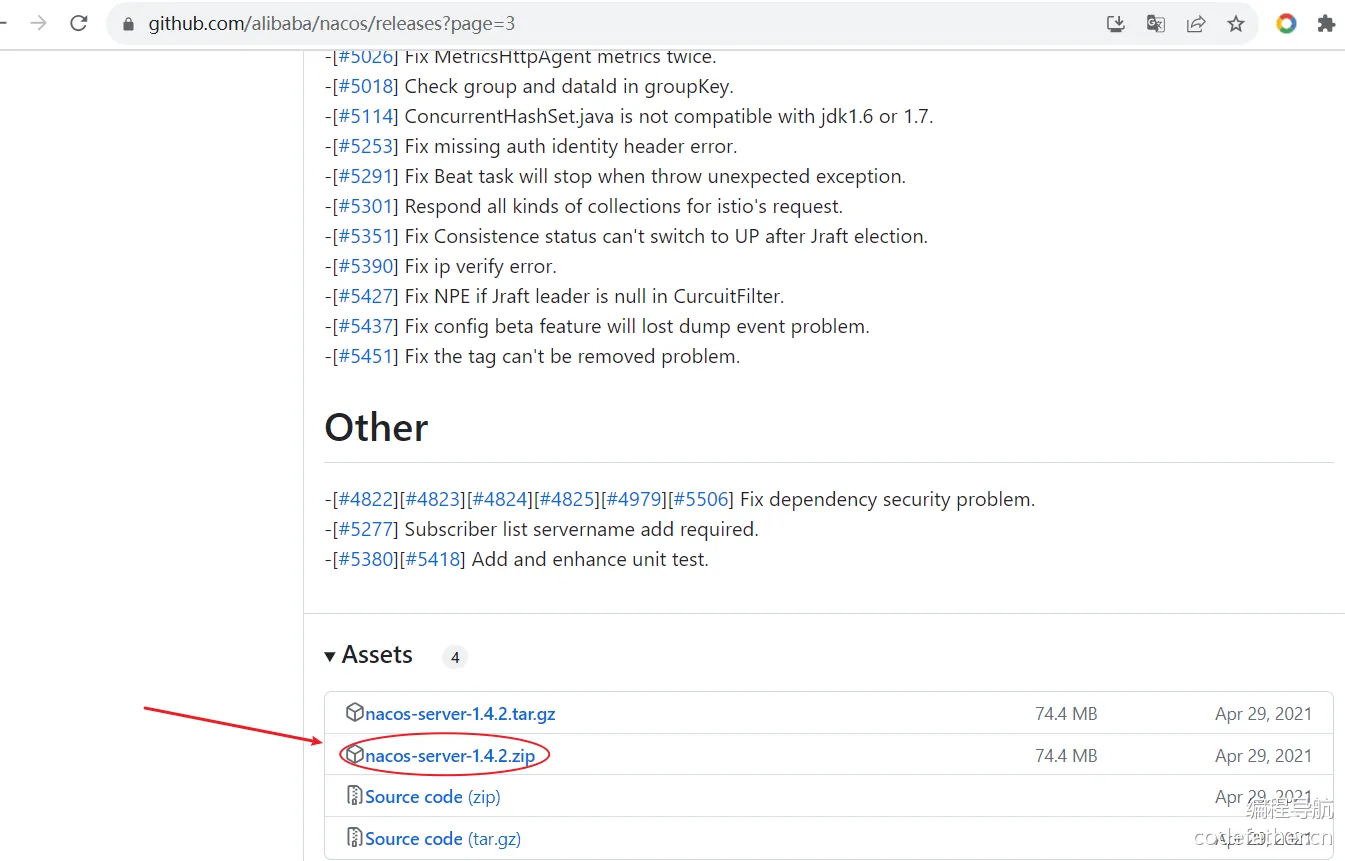Bookmark this page with the star icon
Image resolution: width=1345 pixels, height=861 pixels.
point(1236,24)
